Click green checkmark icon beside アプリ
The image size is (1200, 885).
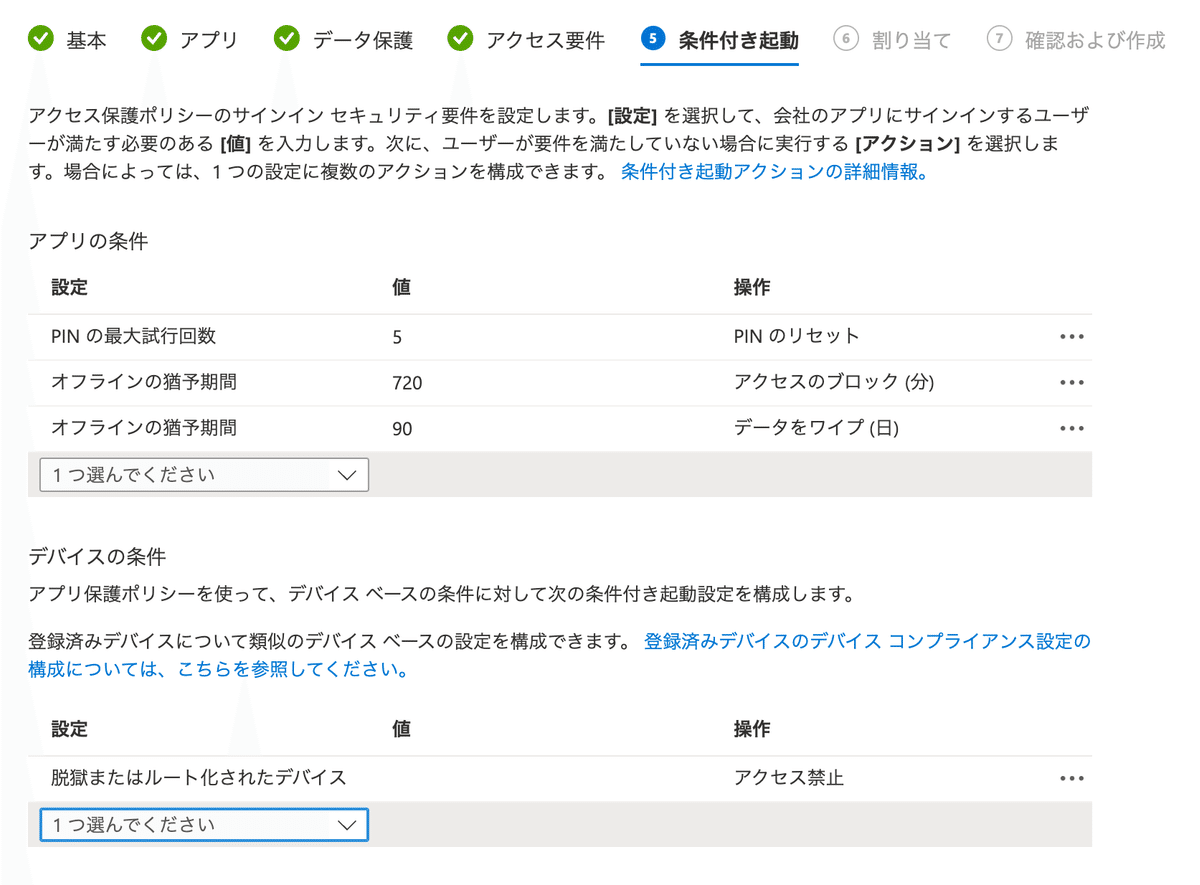154,40
